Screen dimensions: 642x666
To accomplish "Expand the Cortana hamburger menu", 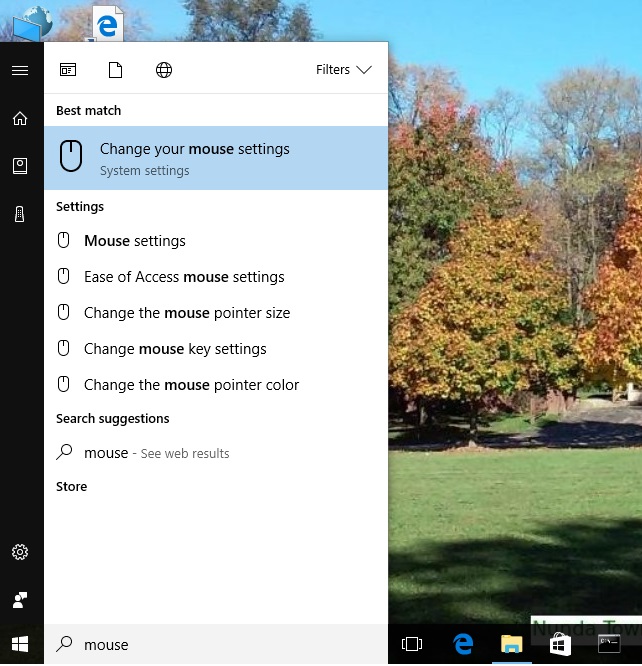I will (x=19, y=70).
